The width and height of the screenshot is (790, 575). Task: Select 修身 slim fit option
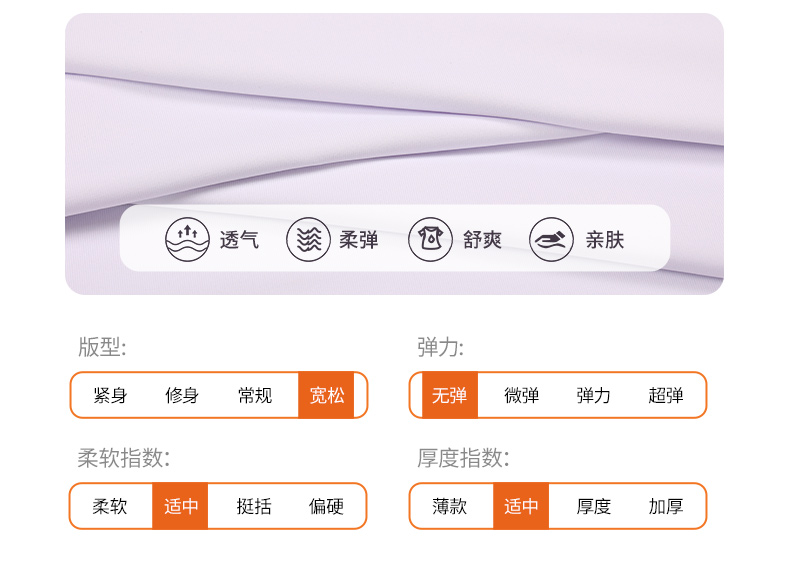[x=182, y=395]
